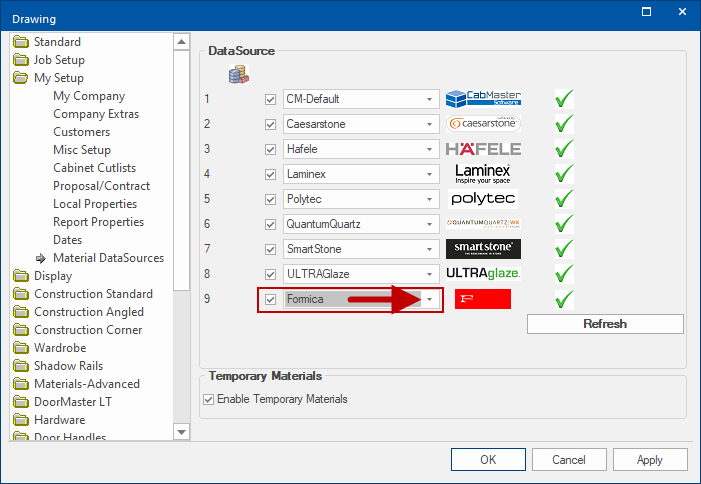Click the ULTRAglaze logo image
This screenshot has height=484, width=701.
(x=483, y=274)
